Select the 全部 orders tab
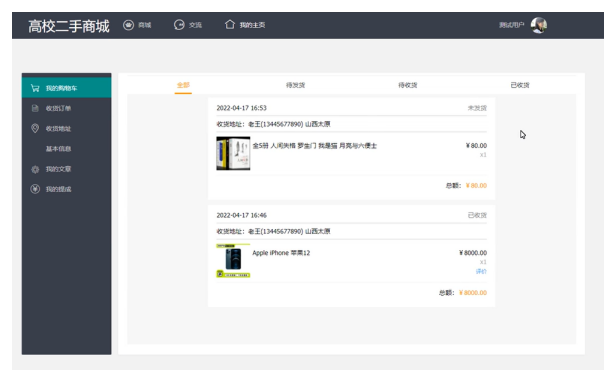Image resolution: width=610 pixels, height=375 pixels. coord(183,85)
